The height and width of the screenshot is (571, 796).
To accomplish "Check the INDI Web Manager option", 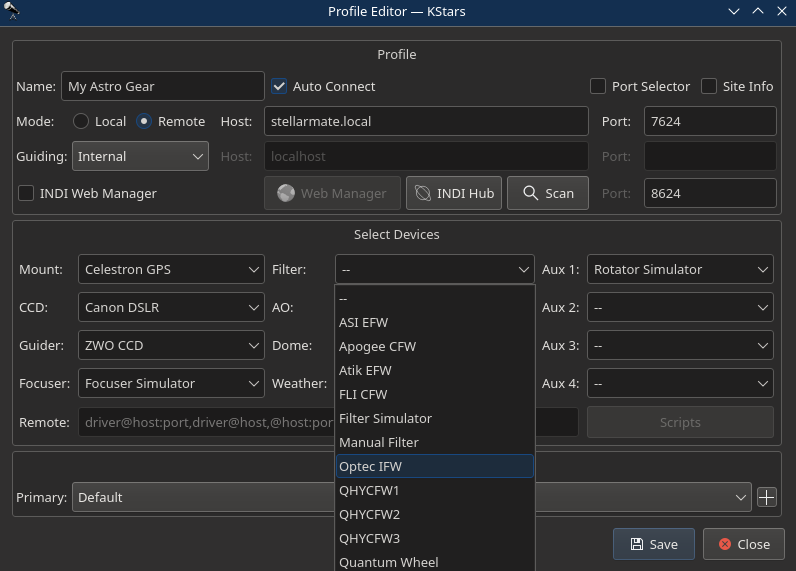I will point(26,193).
